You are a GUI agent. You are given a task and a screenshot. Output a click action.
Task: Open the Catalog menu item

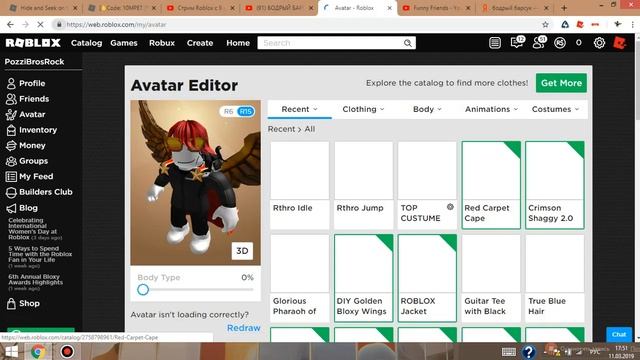click(x=87, y=43)
